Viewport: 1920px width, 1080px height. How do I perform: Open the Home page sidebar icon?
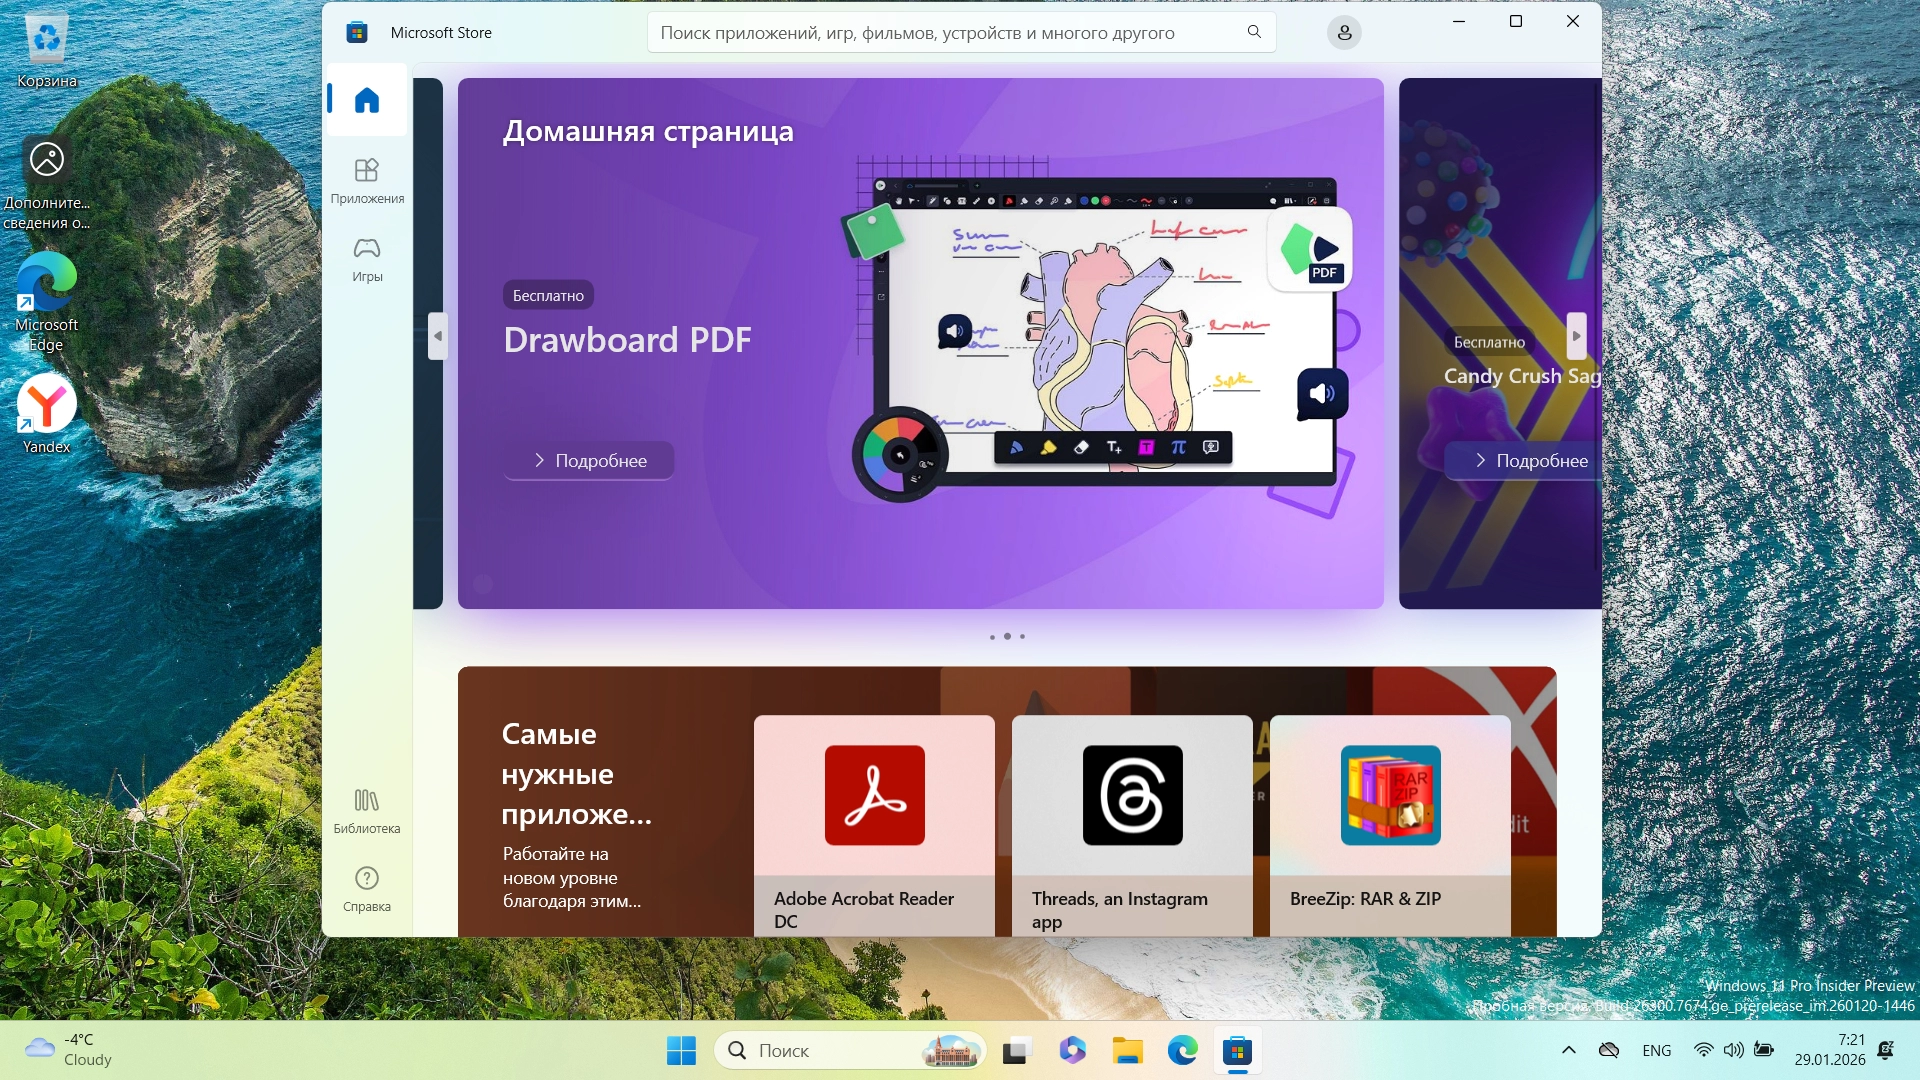click(x=367, y=100)
